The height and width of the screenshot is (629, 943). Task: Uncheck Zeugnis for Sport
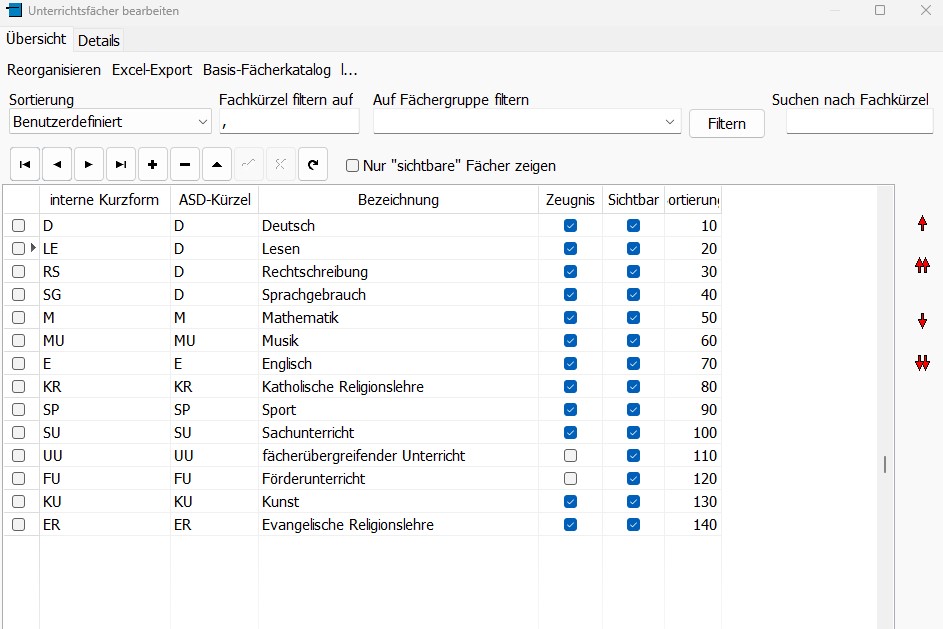click(570, 410)
